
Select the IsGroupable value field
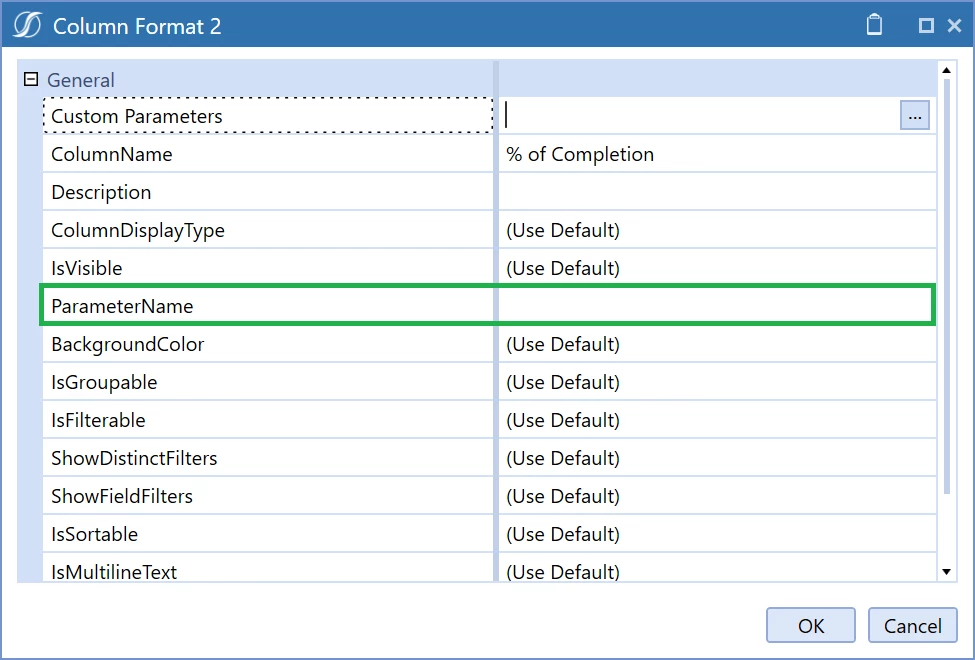tap(717, 382)
